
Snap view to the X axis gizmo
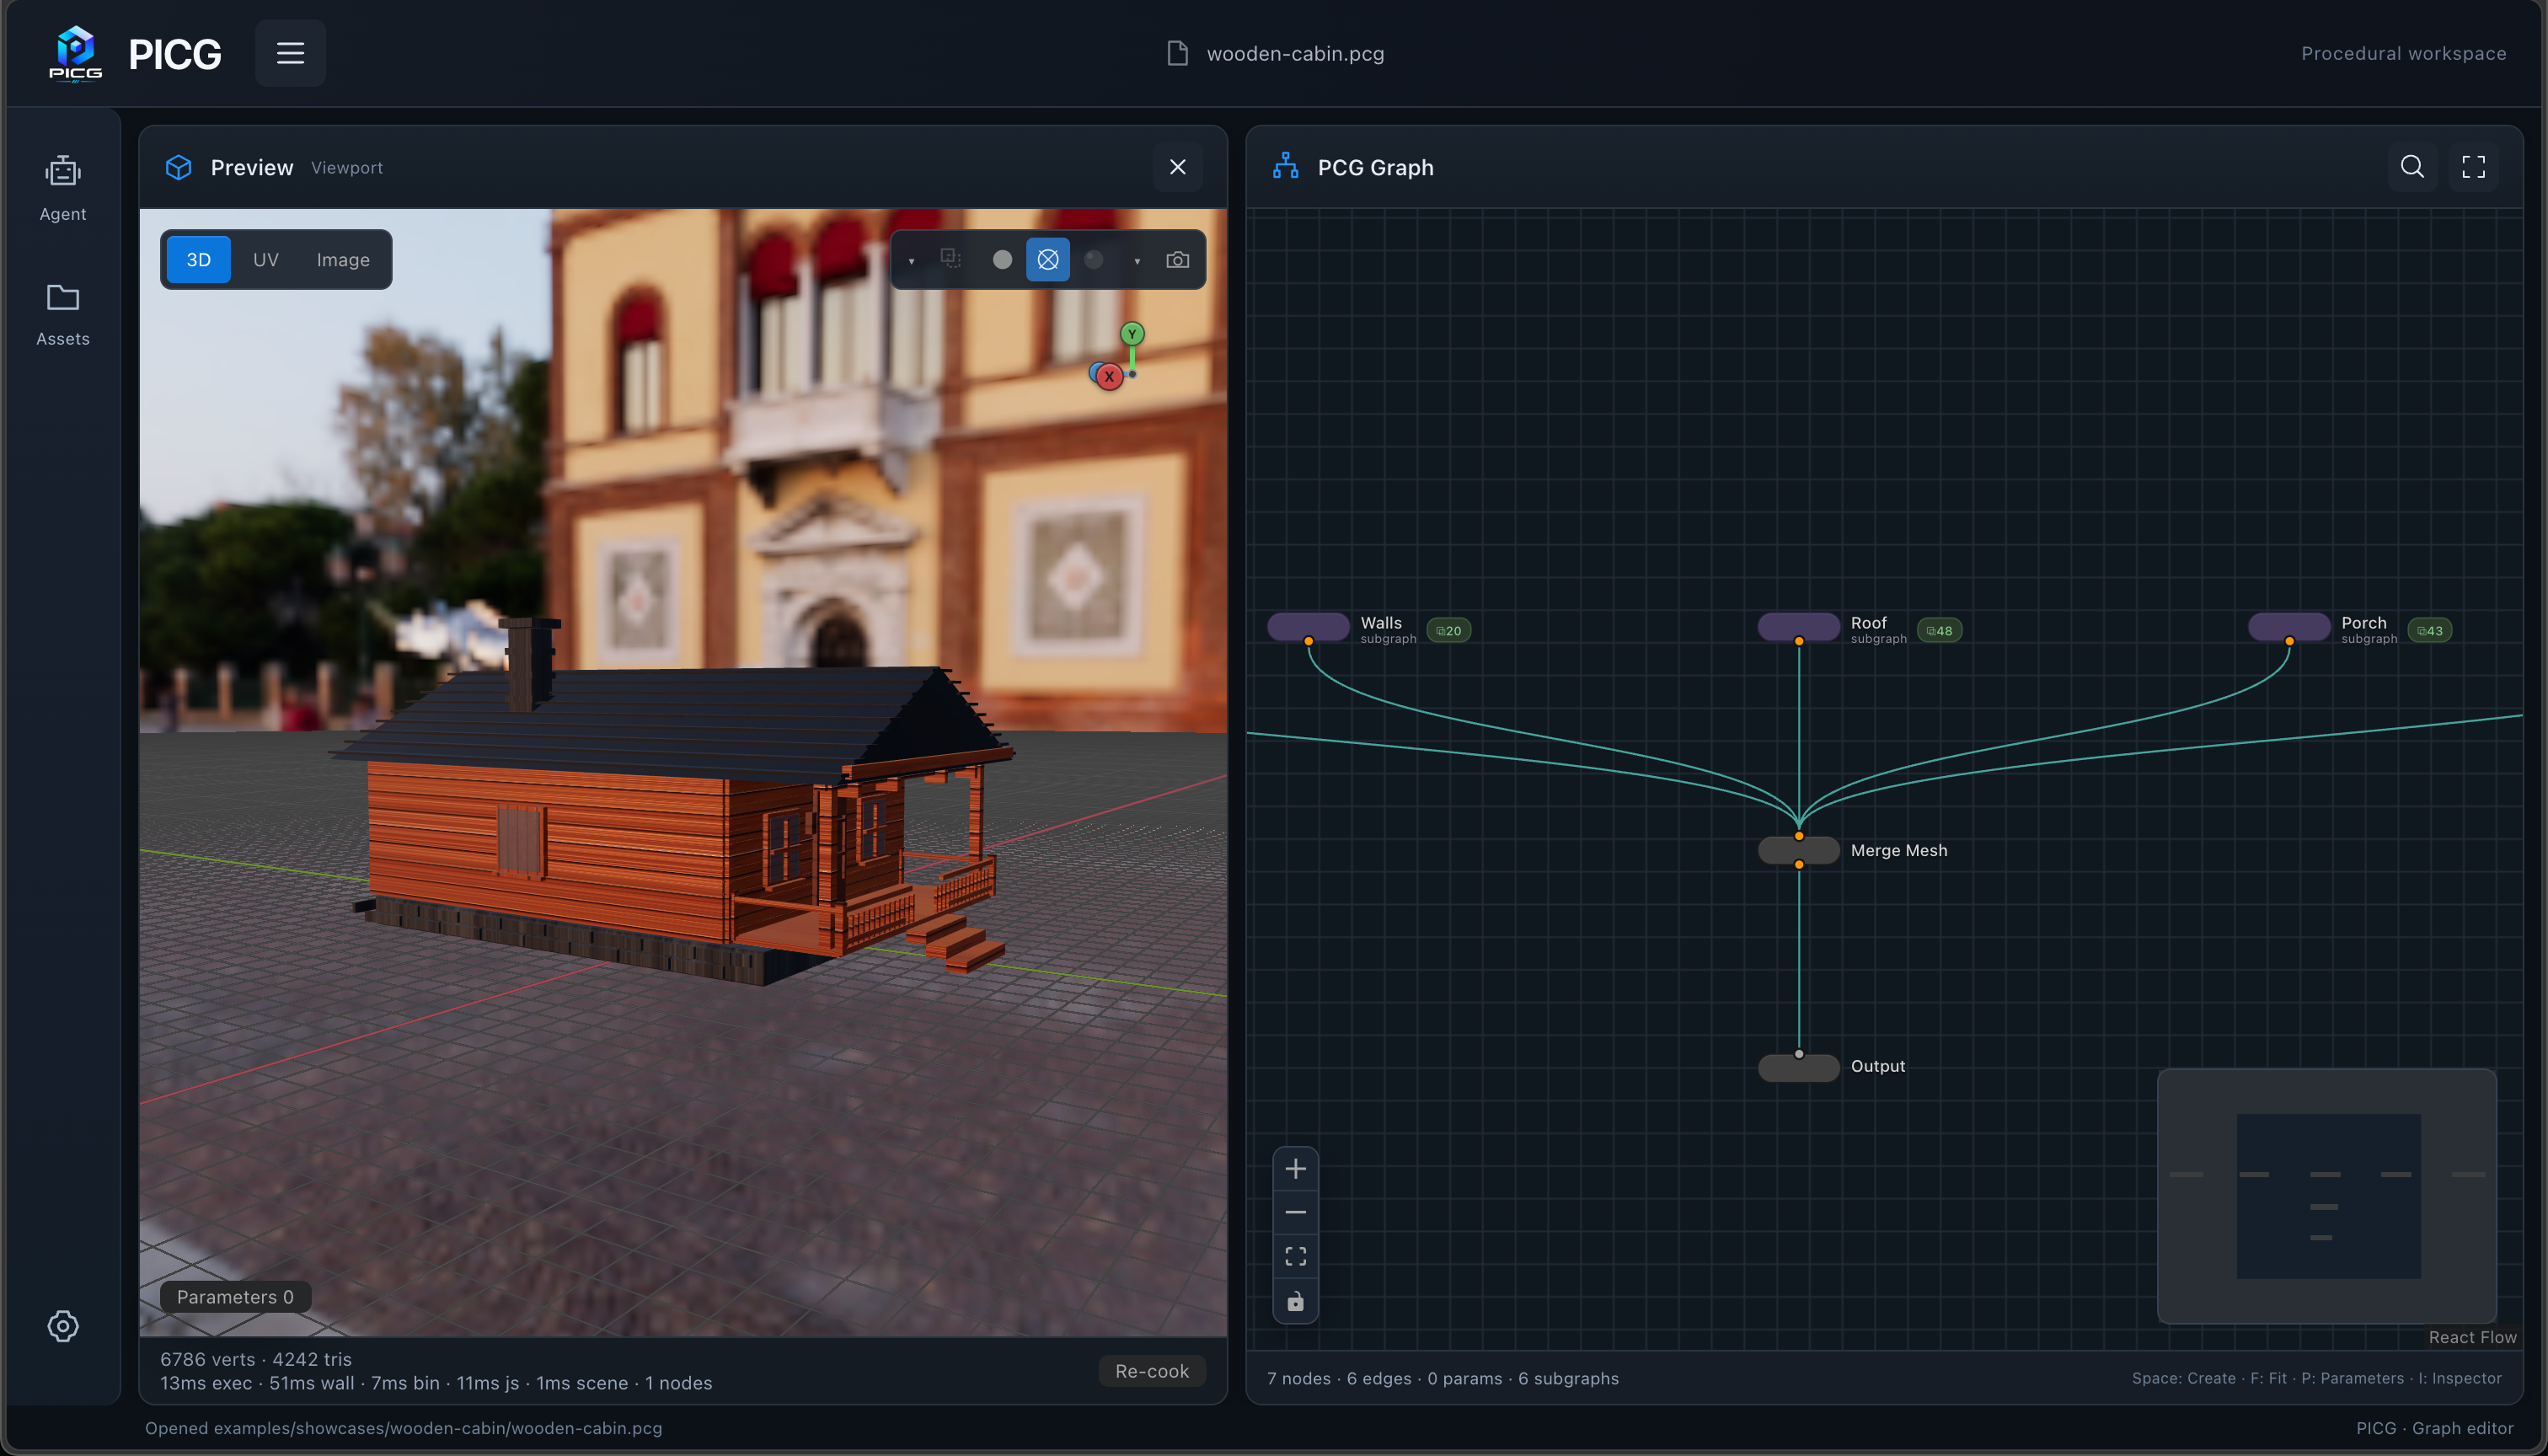pyautogui.click(x=1109, y=377)
